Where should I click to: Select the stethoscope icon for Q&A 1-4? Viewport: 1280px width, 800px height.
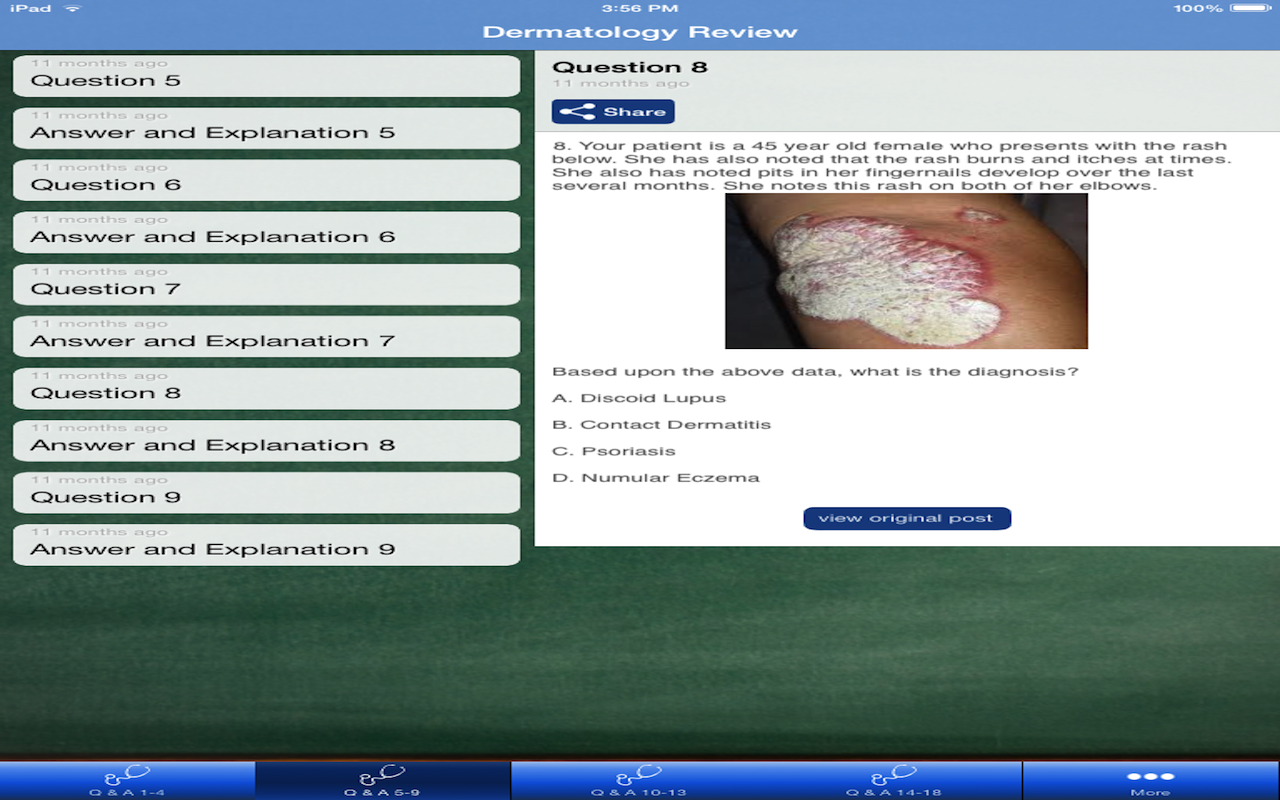[127, 774]
